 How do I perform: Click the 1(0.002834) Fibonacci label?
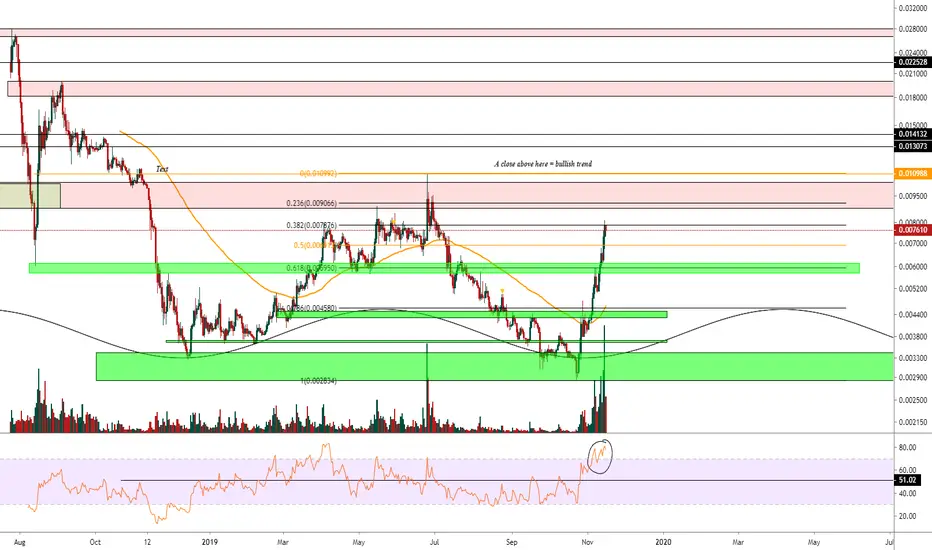318,381
